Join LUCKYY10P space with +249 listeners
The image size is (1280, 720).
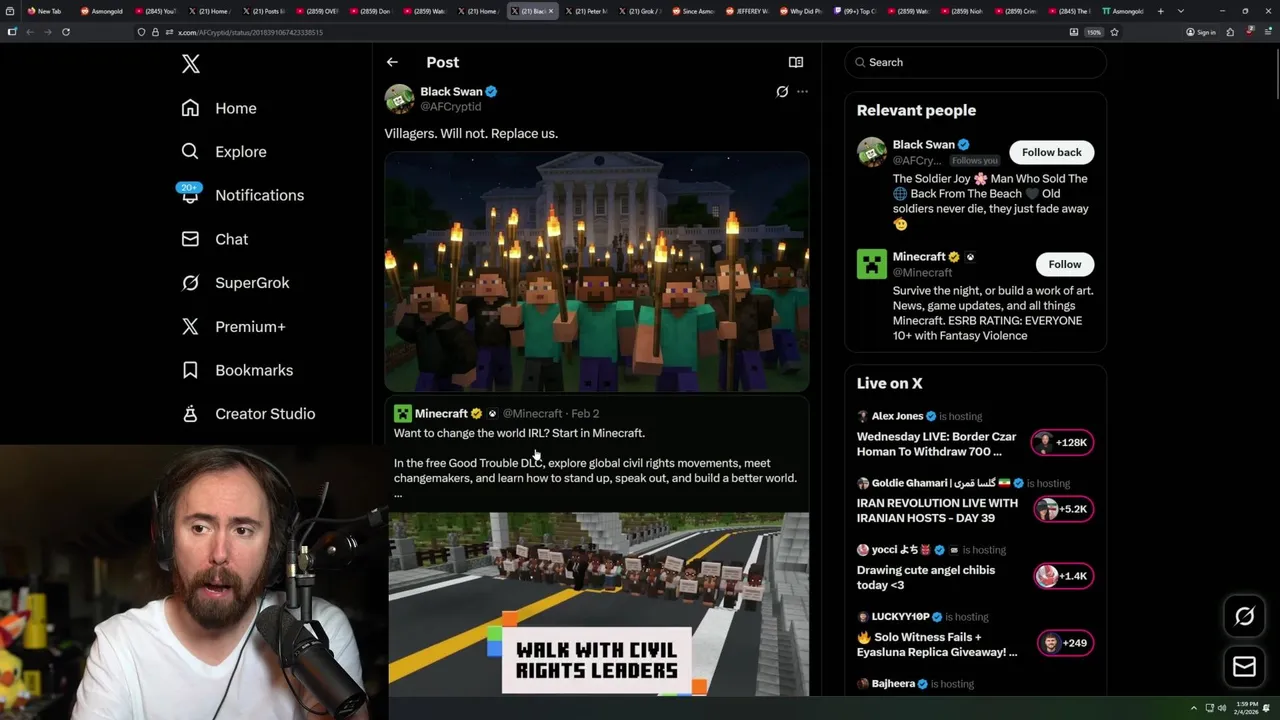point(1066,643)
